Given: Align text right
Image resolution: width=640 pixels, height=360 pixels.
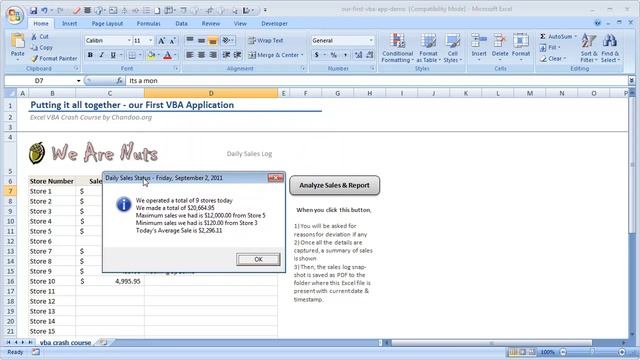Looking at the screenshot, I should tap(213, 55).
